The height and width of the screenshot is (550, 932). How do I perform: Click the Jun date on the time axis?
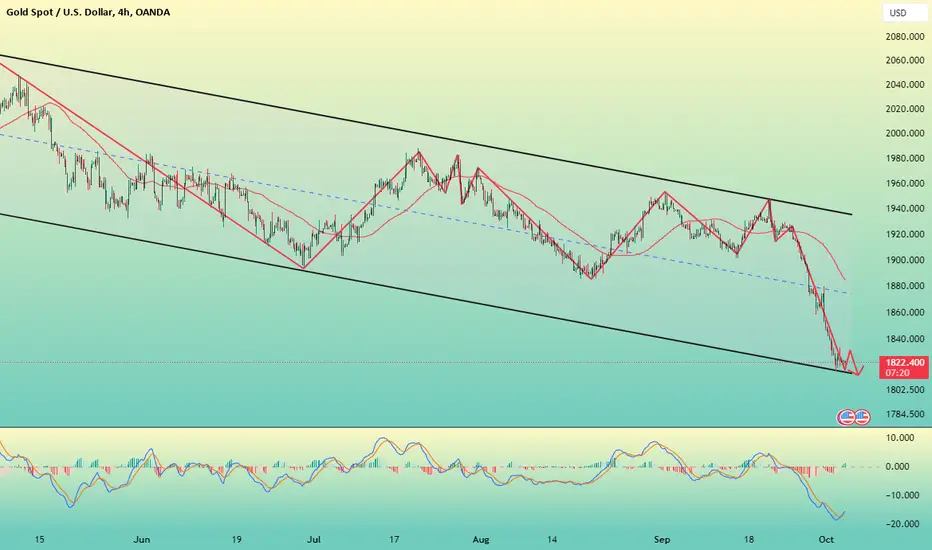click(141, 540)
